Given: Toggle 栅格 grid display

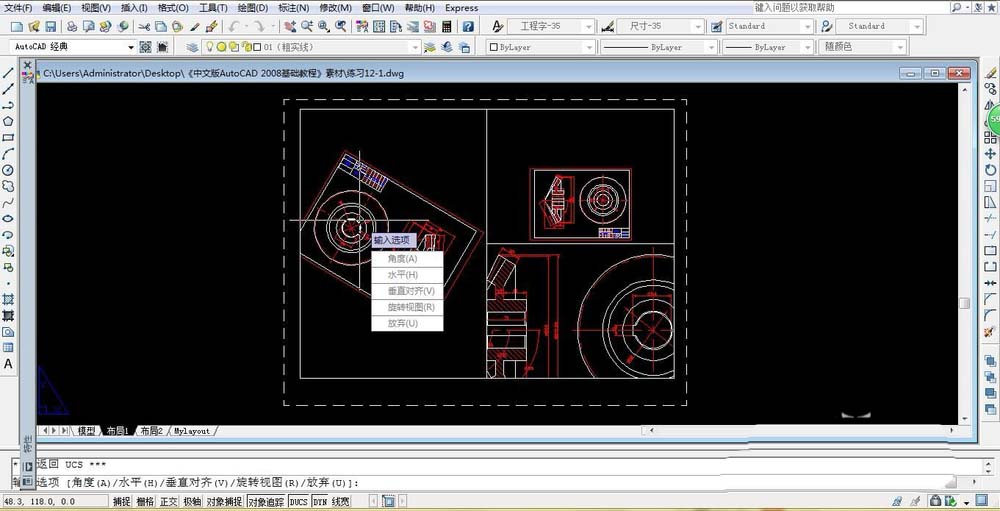Looking at the screenshot, I should [145, 501].
